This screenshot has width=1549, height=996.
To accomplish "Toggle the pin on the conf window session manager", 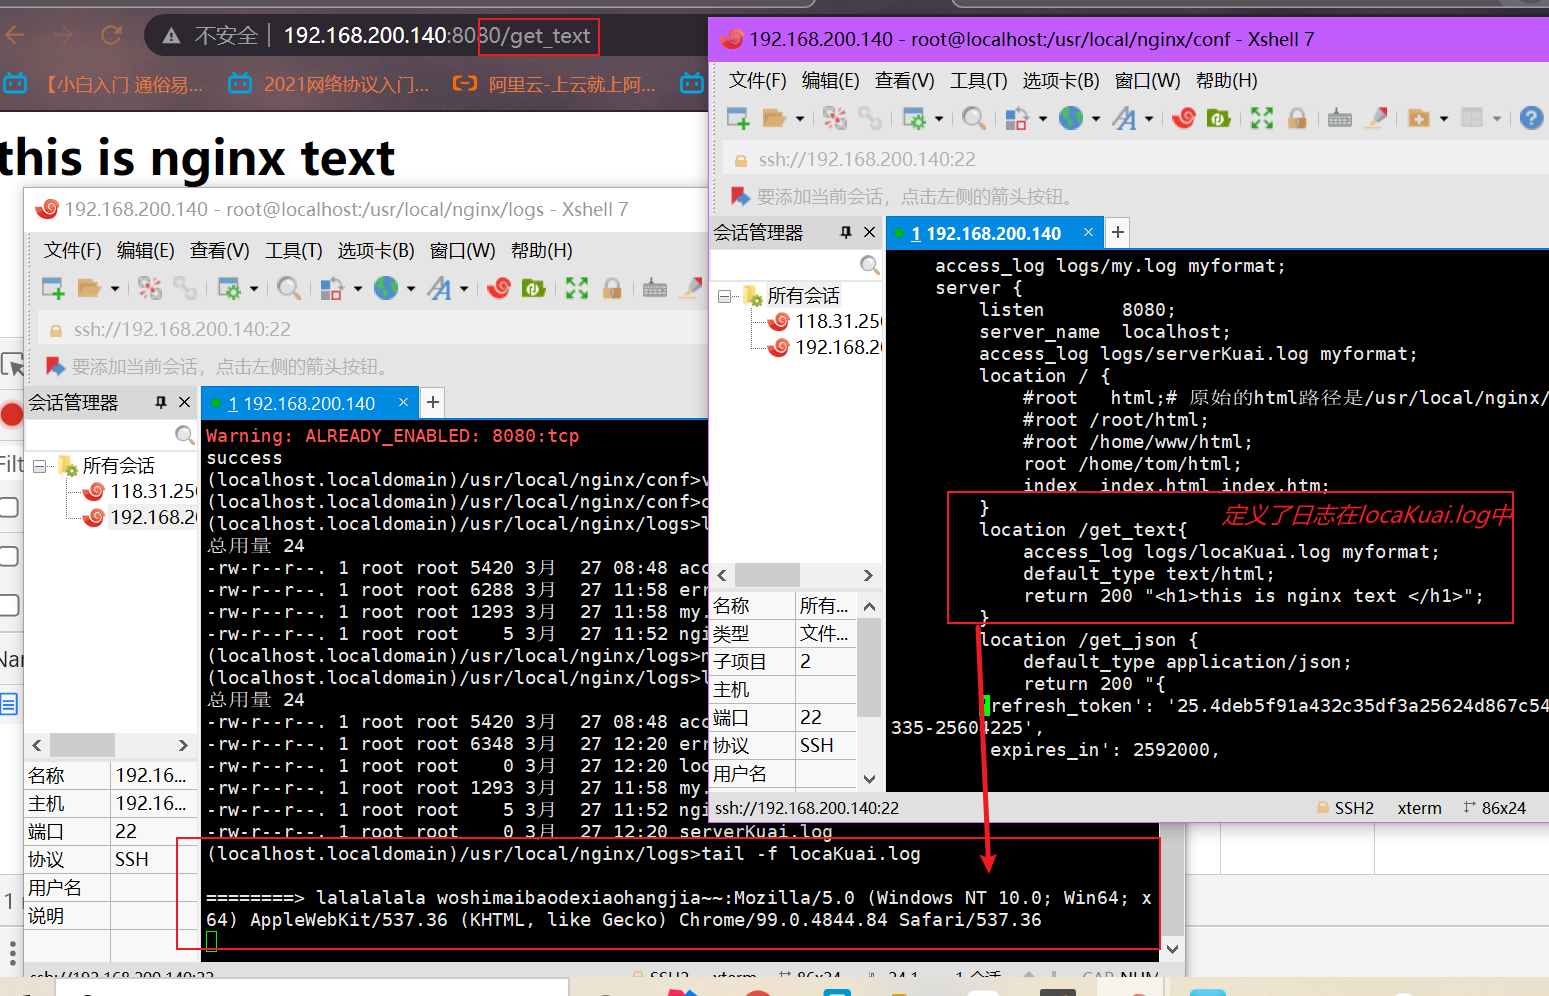I will pyautogui.click(x=846, y=233).
